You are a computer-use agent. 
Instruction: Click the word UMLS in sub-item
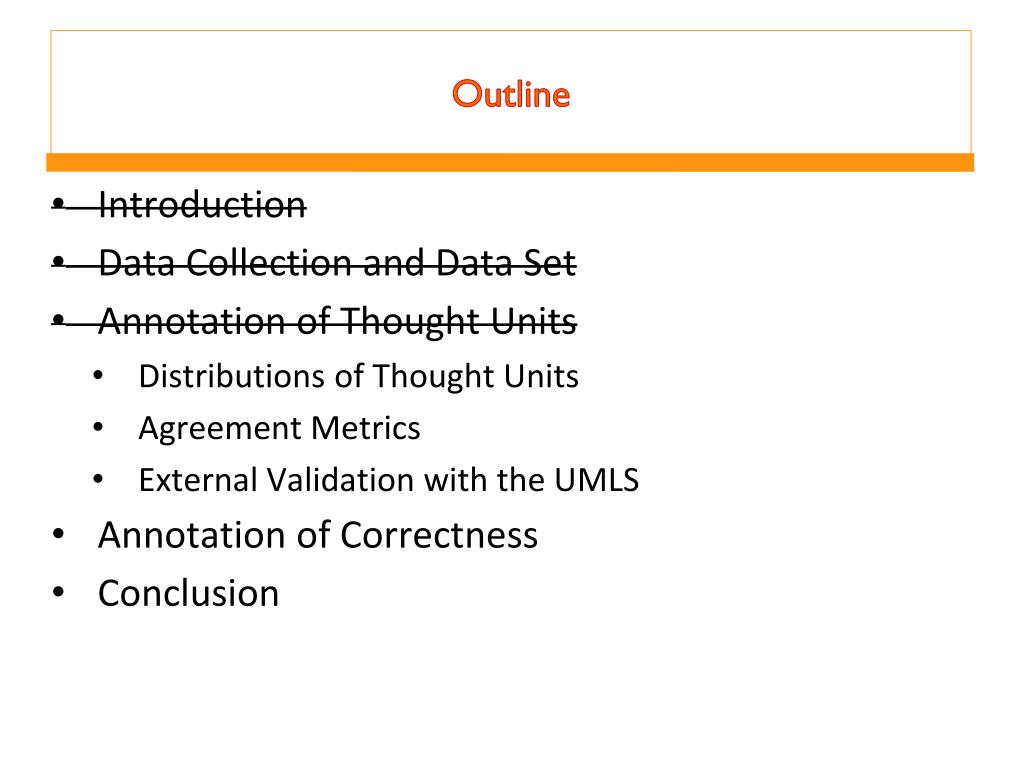point(596,480)
